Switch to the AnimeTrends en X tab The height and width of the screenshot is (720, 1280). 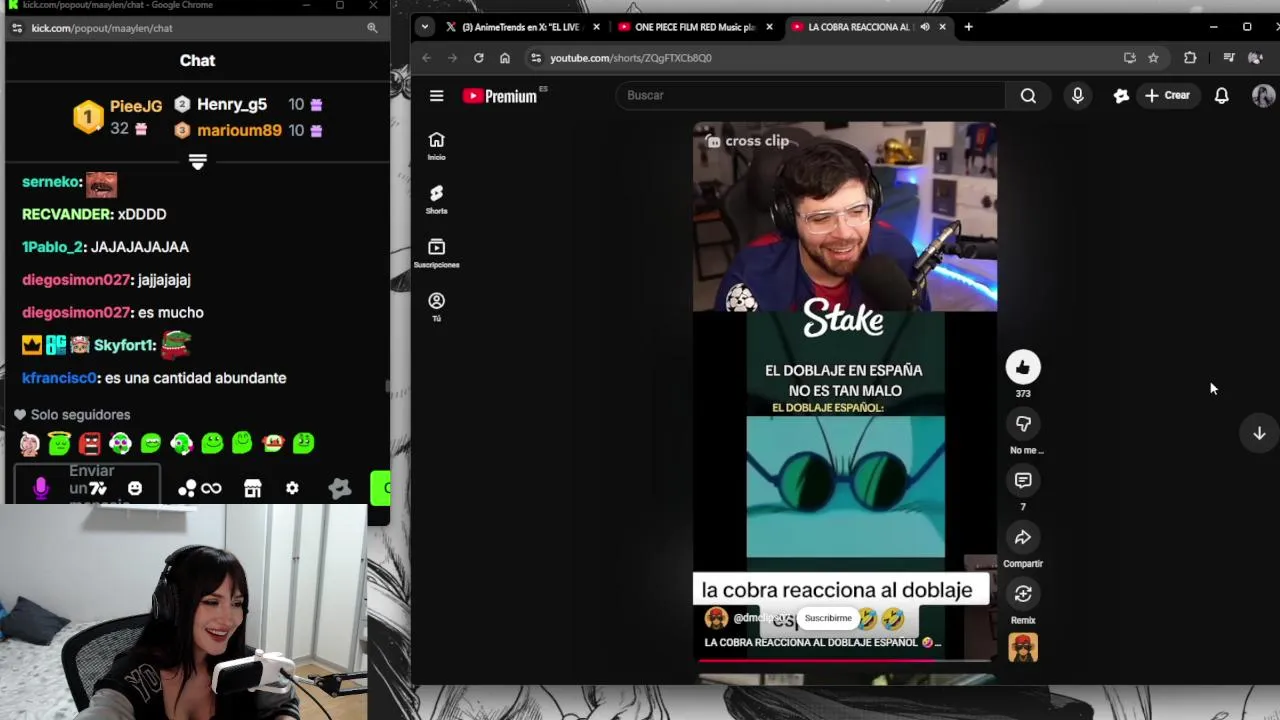coord(520,27)
